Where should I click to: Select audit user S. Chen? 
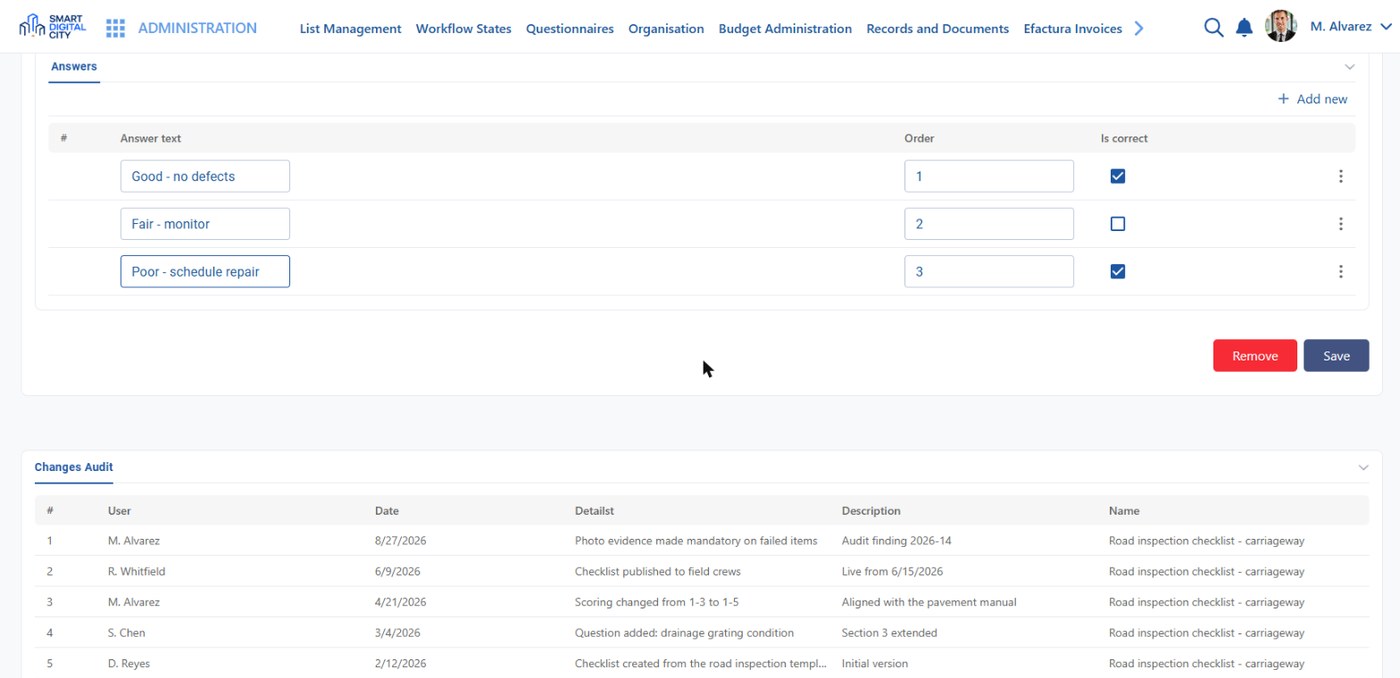[x=126, y=633]
